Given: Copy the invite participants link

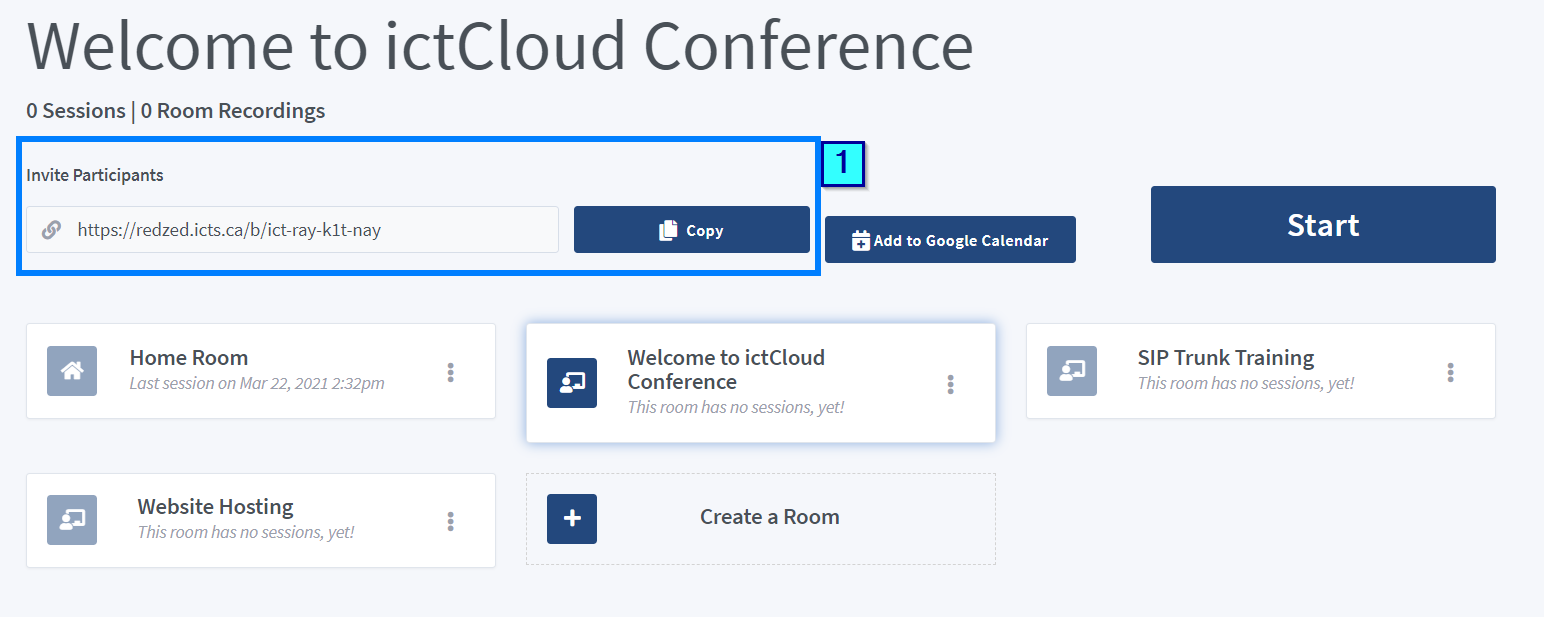Looking at the screenshot, I should coord(692,230).
